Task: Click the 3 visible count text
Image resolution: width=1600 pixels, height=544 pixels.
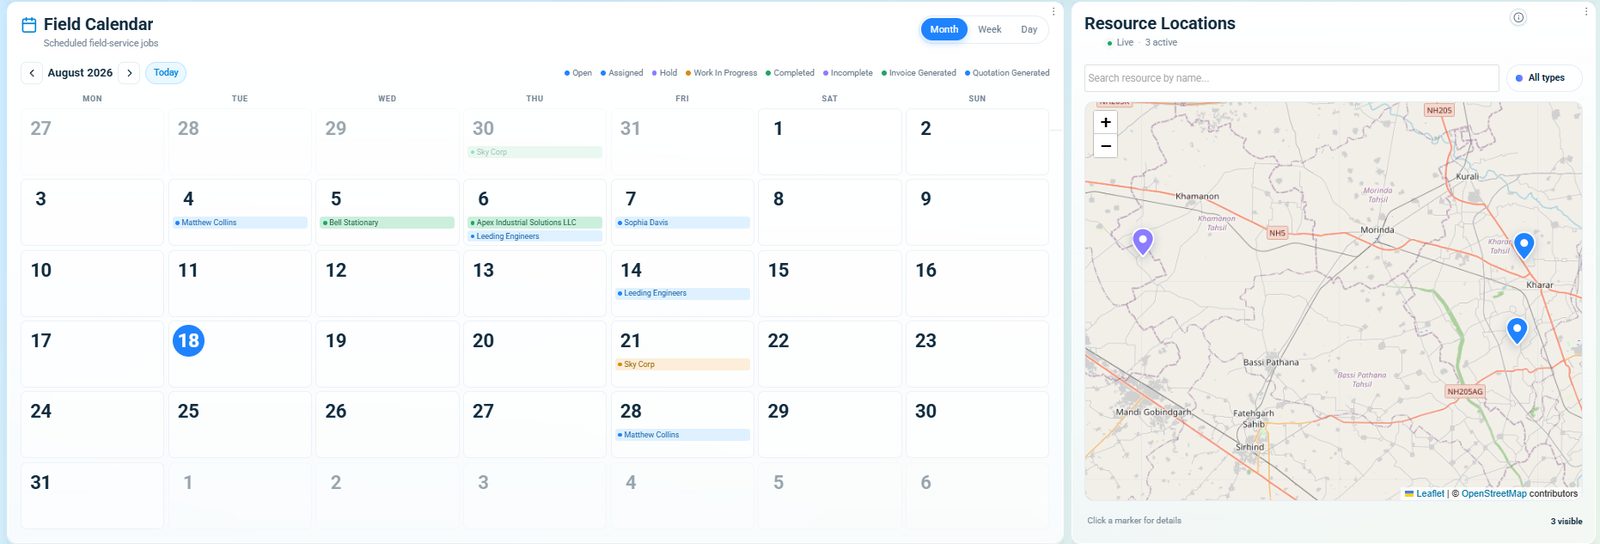Action: pyautogui.click(x=1566, y=521)
